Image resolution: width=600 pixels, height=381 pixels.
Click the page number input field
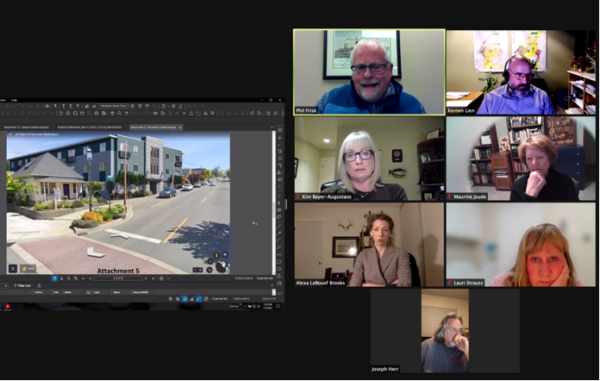[x=118, y=278]
